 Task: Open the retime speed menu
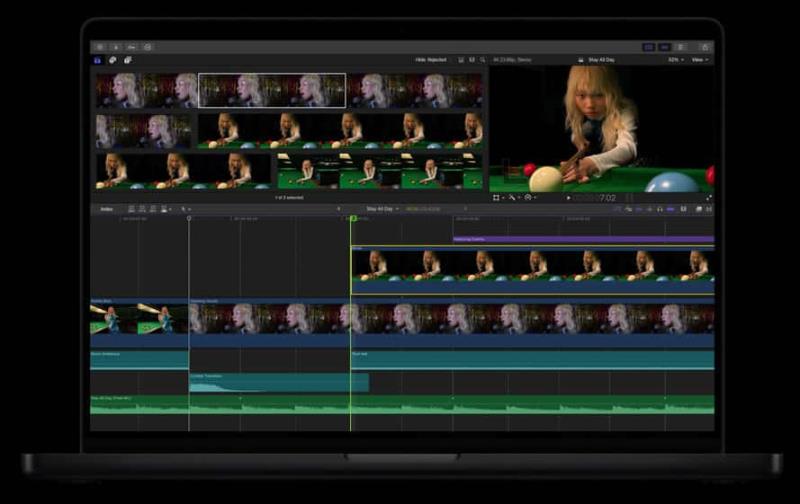tap(530, 197)
